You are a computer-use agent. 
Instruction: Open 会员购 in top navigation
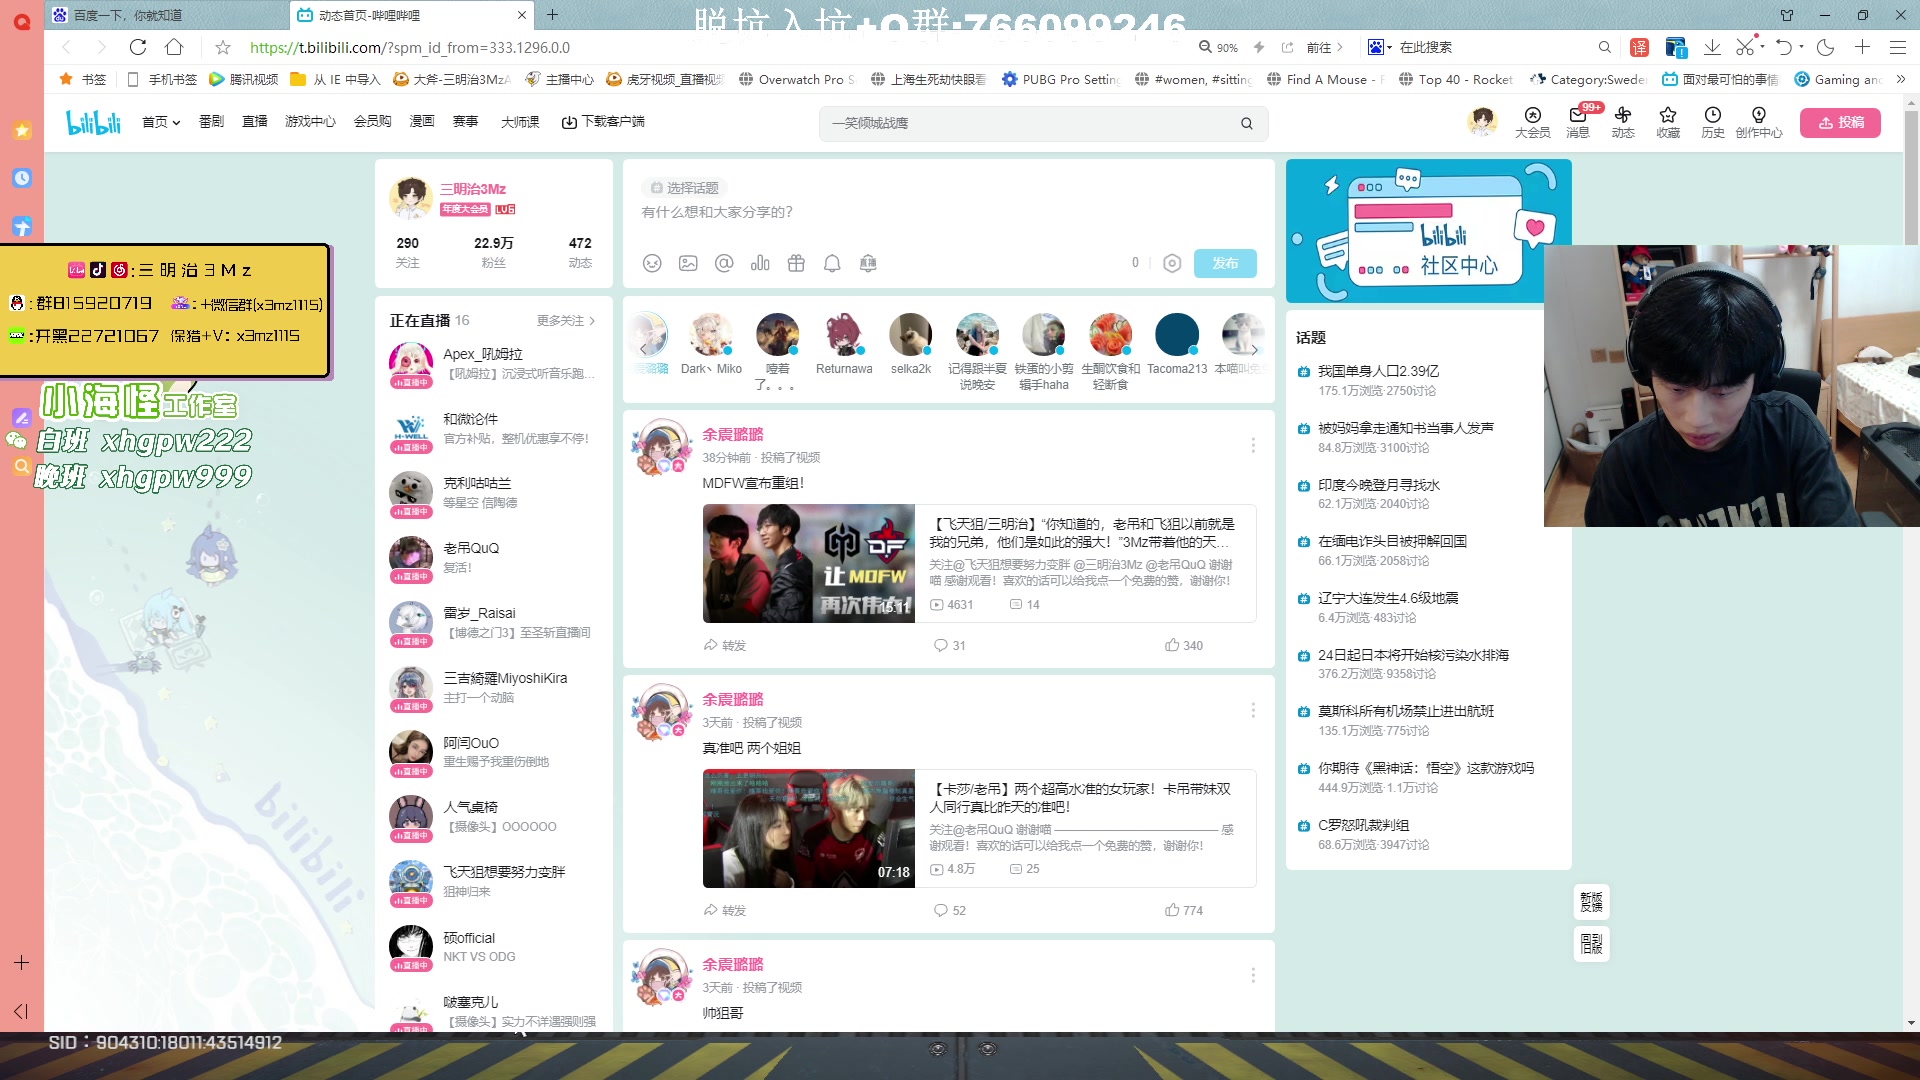[x=372, y=122]
